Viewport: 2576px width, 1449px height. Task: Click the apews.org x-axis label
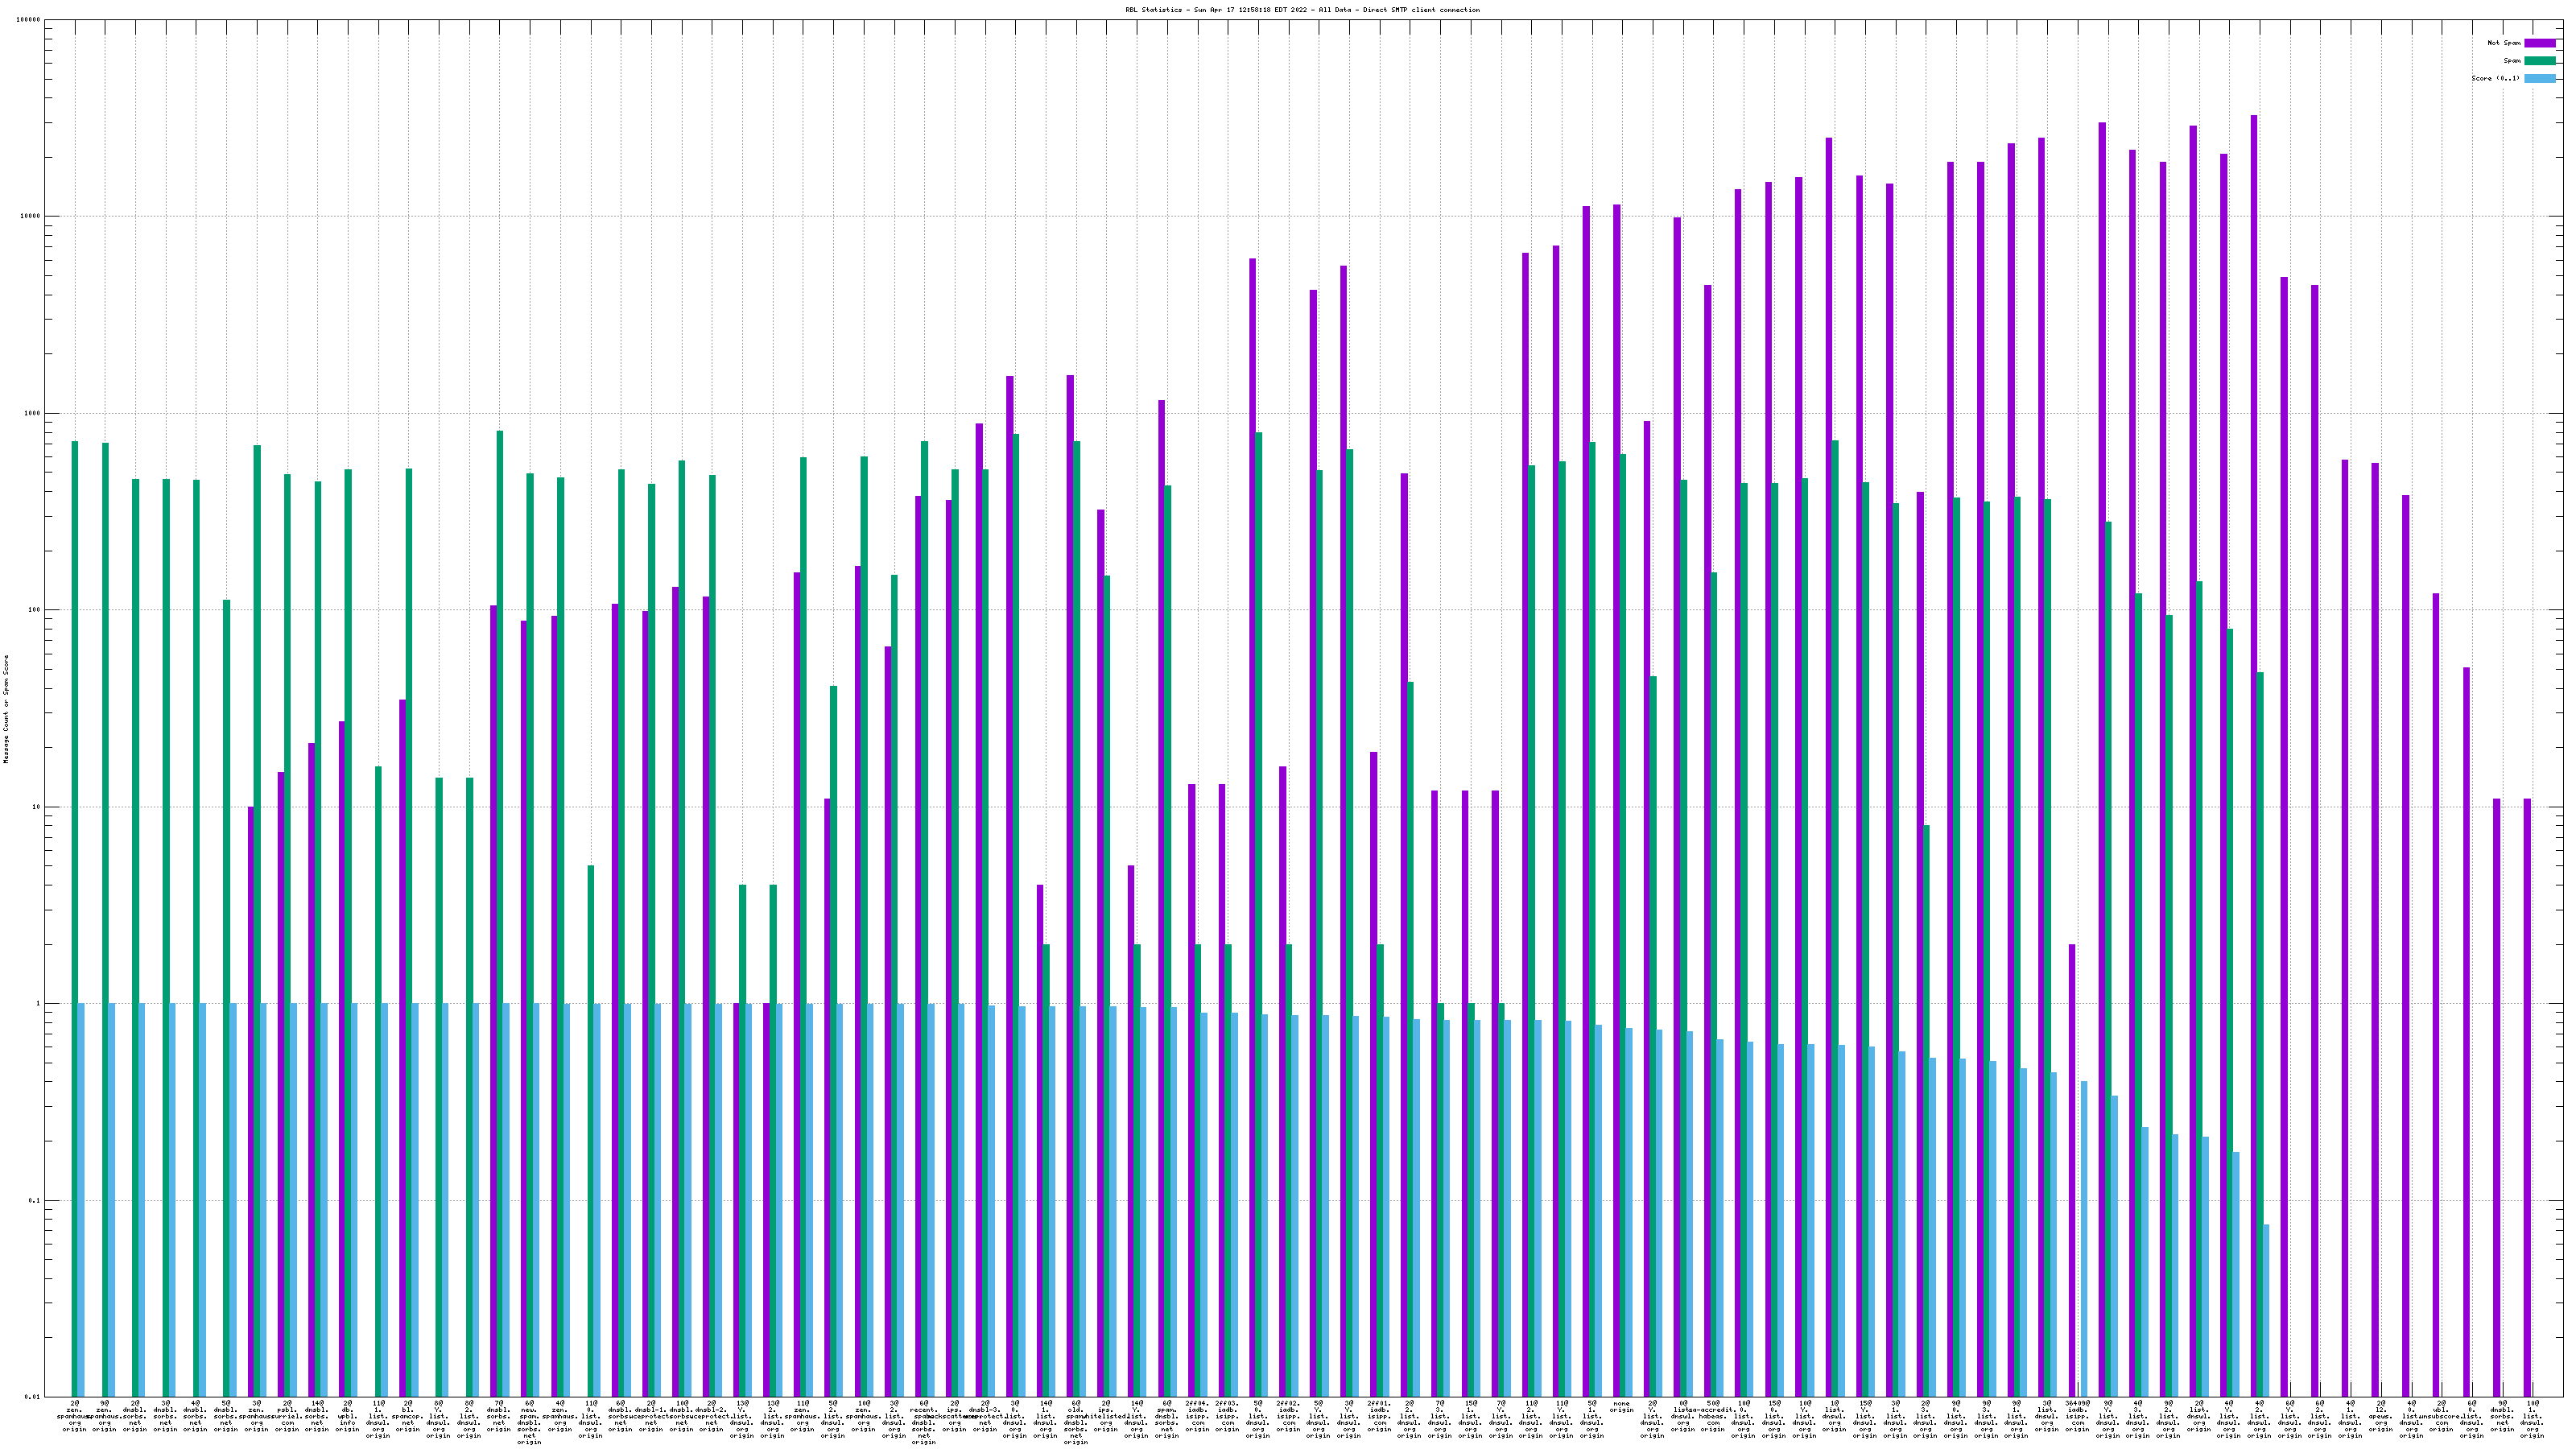point(2380,1416)
